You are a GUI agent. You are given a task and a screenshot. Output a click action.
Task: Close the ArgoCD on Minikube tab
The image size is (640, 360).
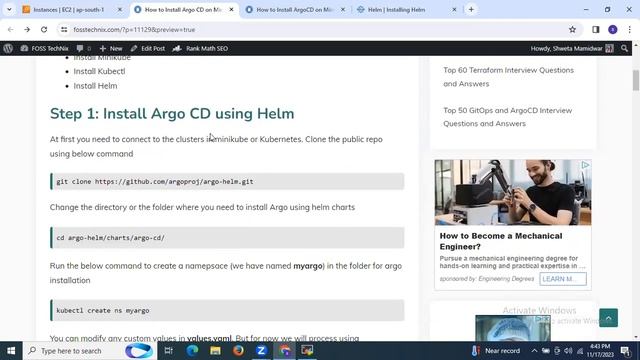point(343,9)
